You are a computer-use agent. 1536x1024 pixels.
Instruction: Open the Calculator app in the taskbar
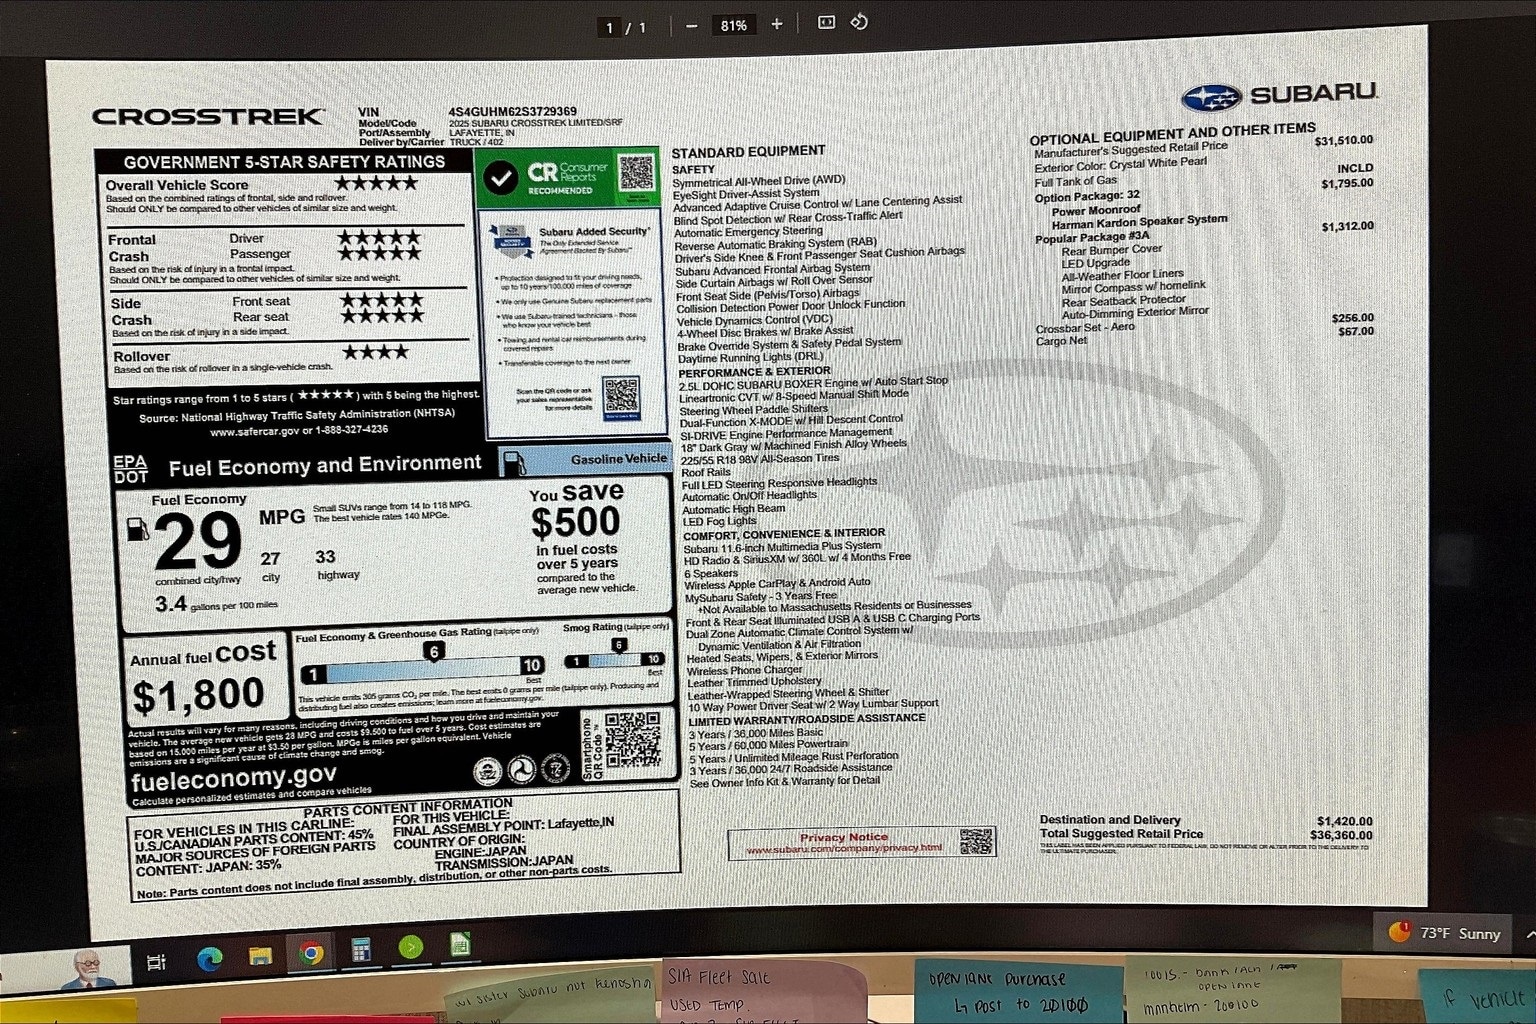pyautogui.click(x=361, y=949)
